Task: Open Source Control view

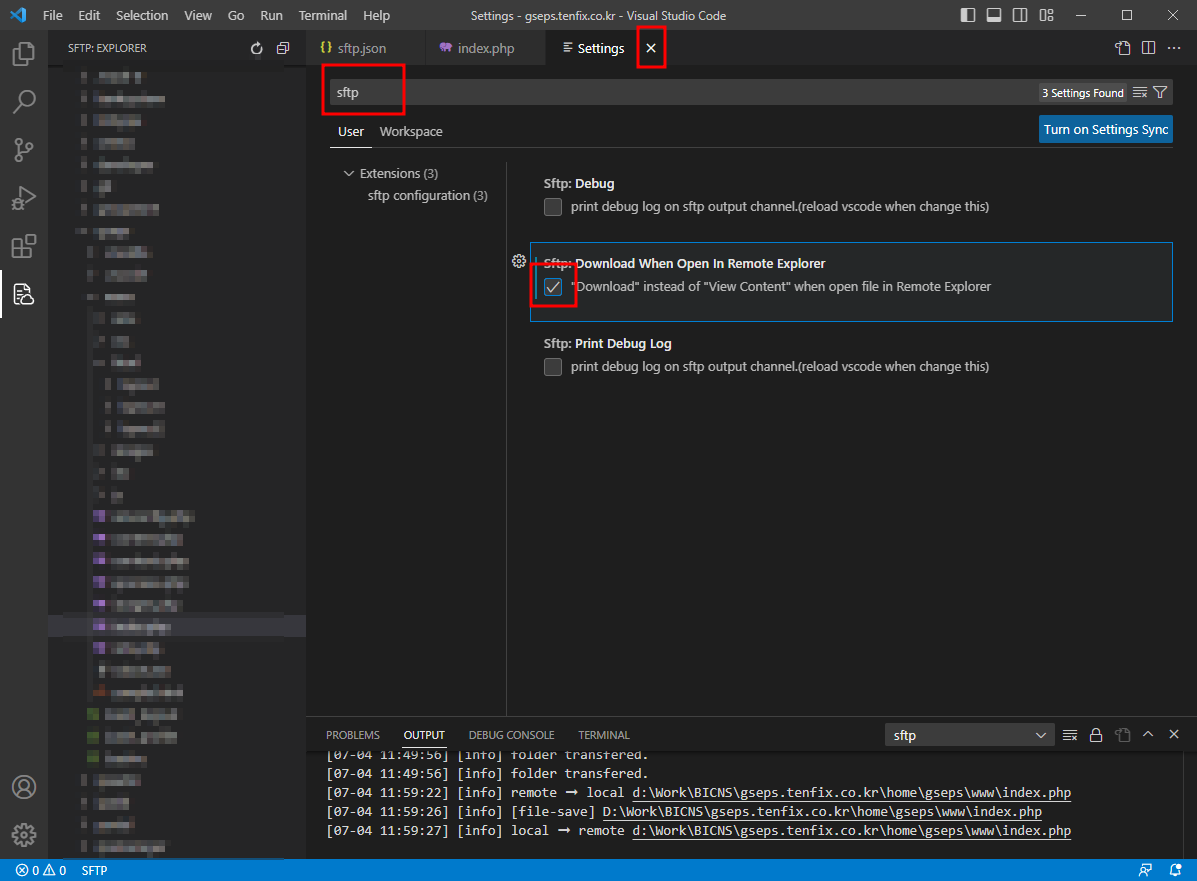Action: [x=24, y=150]
